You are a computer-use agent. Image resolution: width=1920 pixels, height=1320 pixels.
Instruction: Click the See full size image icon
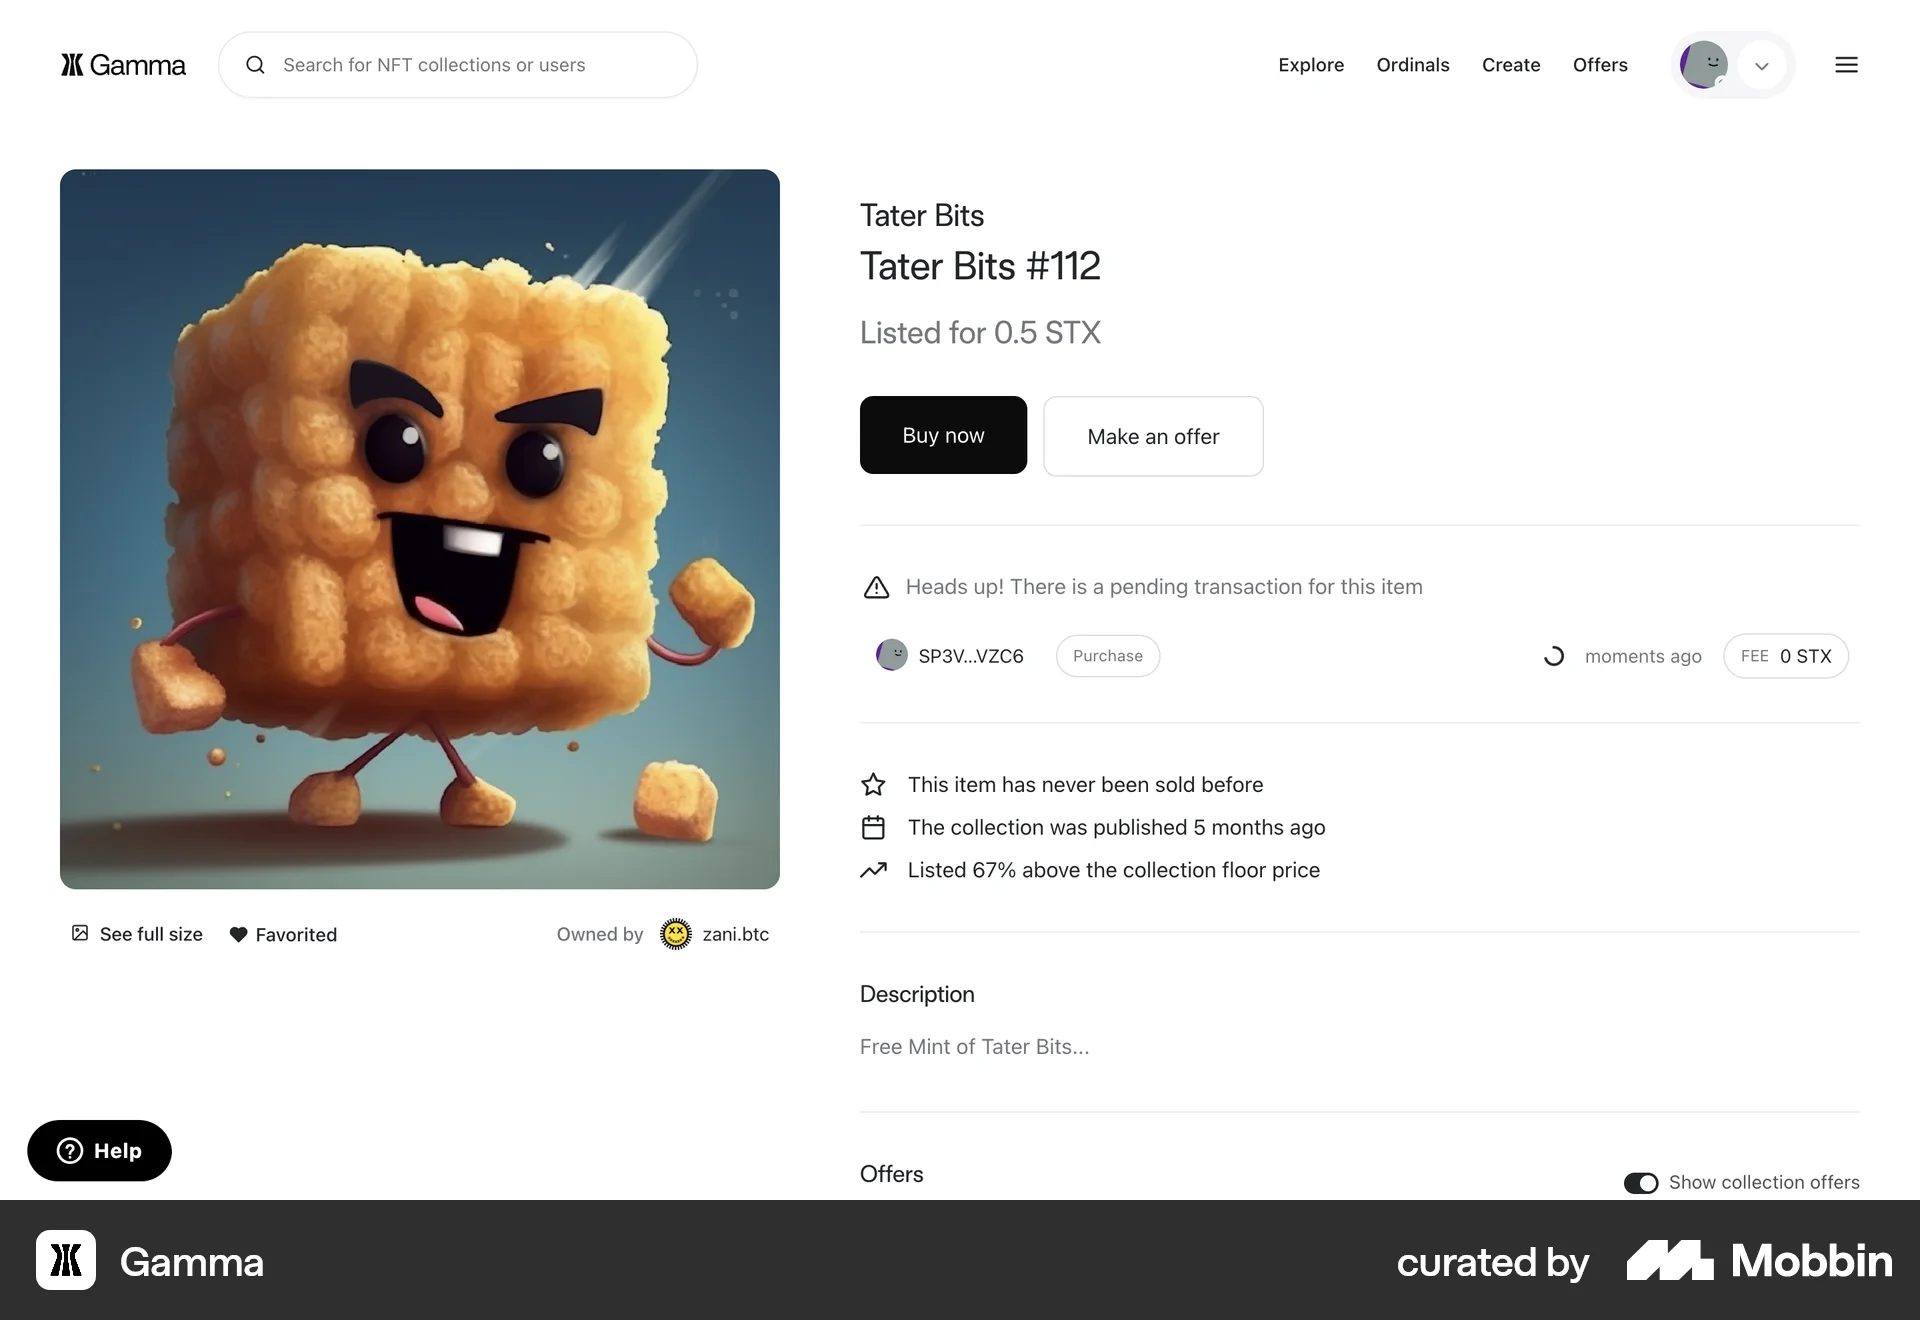[x=80, y=933]
